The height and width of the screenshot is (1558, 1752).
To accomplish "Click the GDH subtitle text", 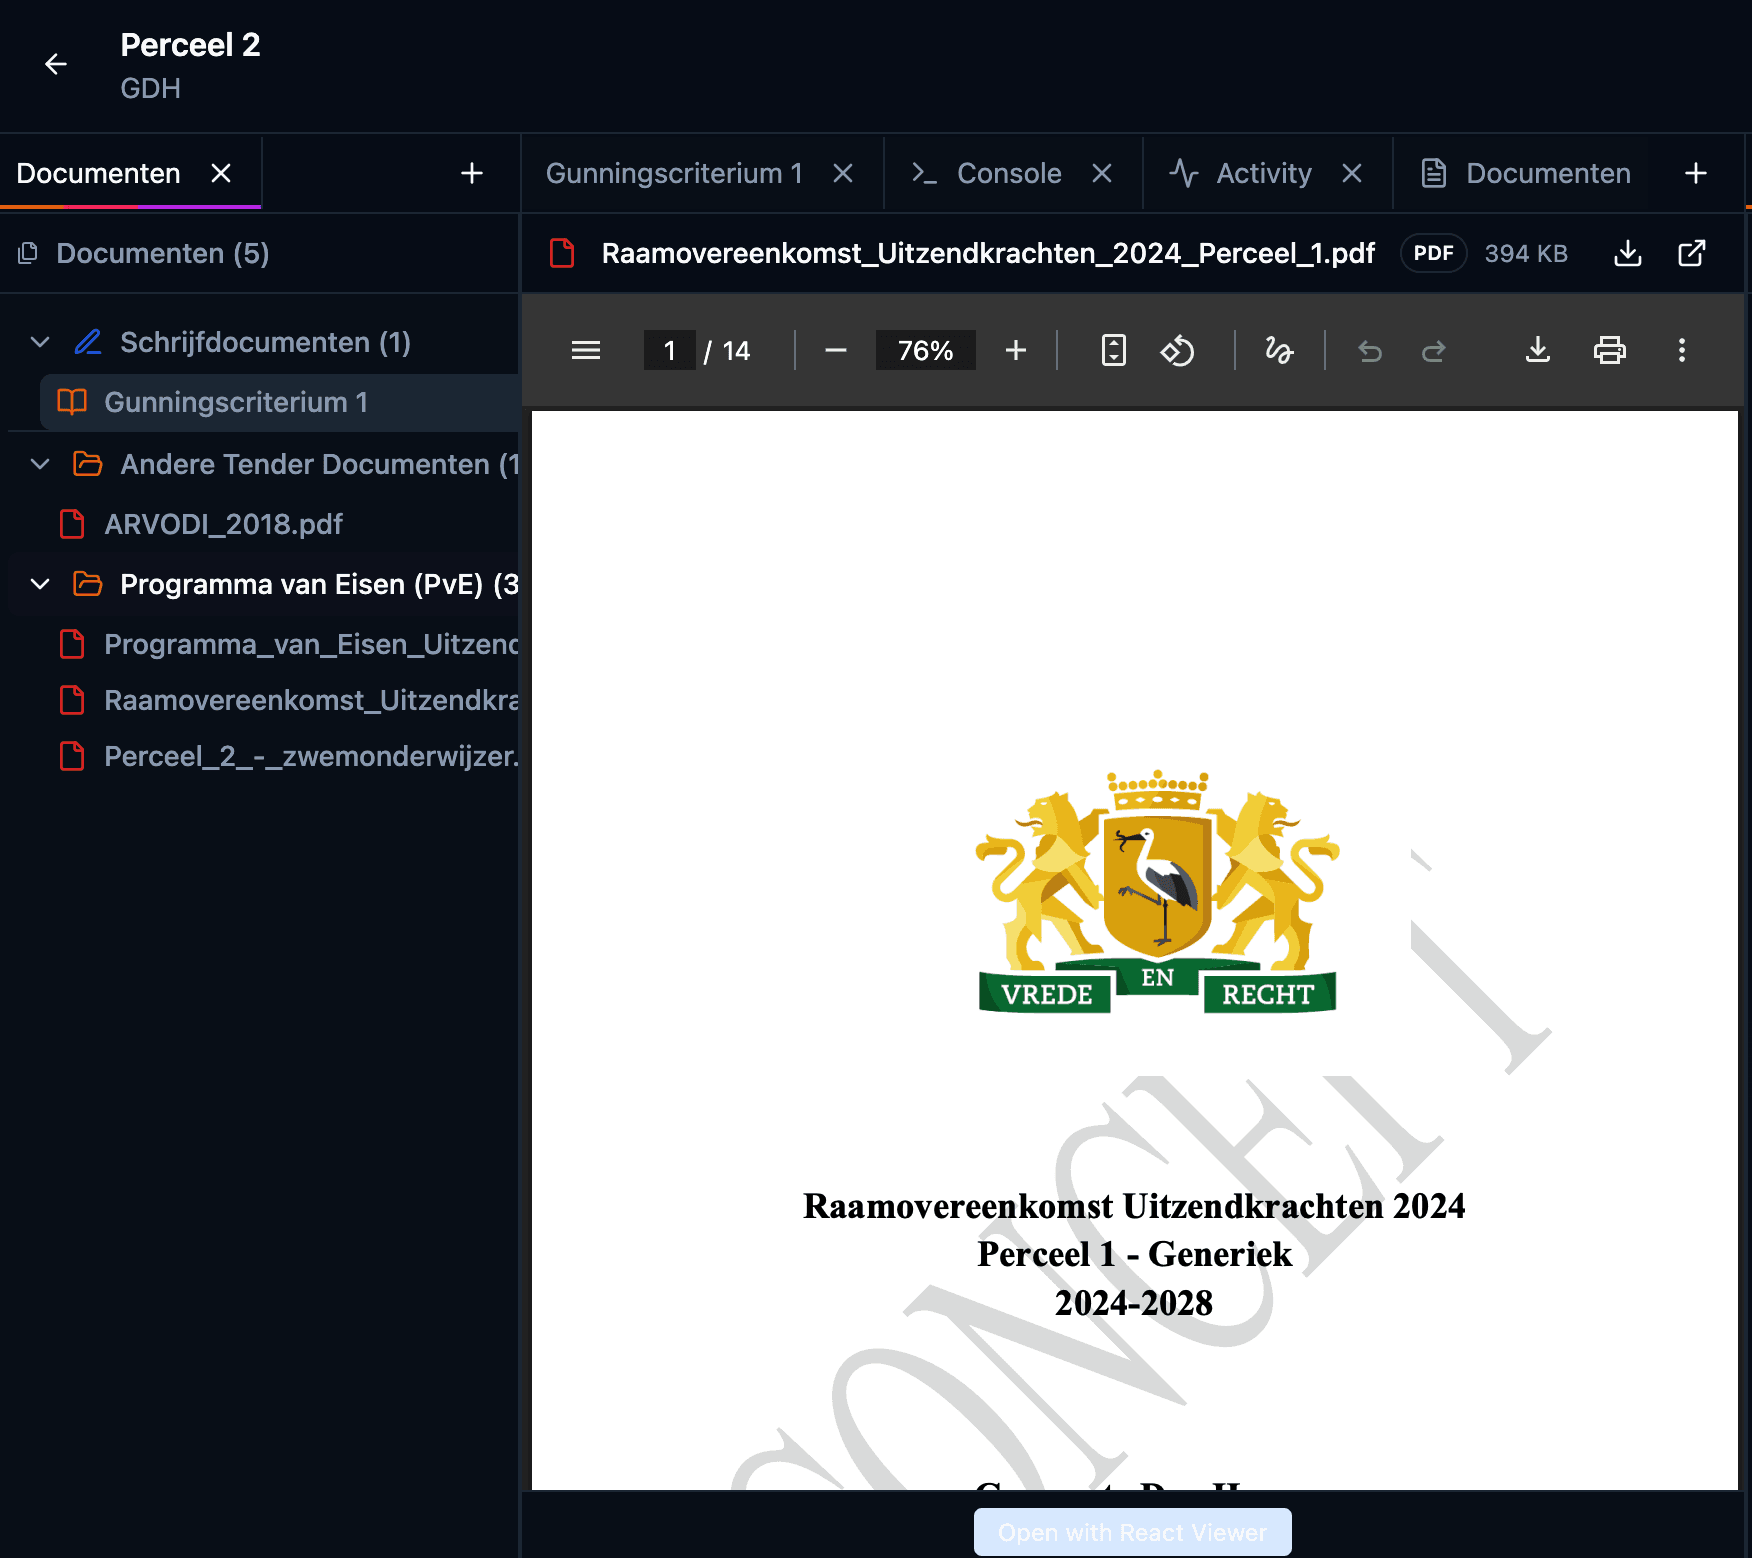I will tap(150, 88).
